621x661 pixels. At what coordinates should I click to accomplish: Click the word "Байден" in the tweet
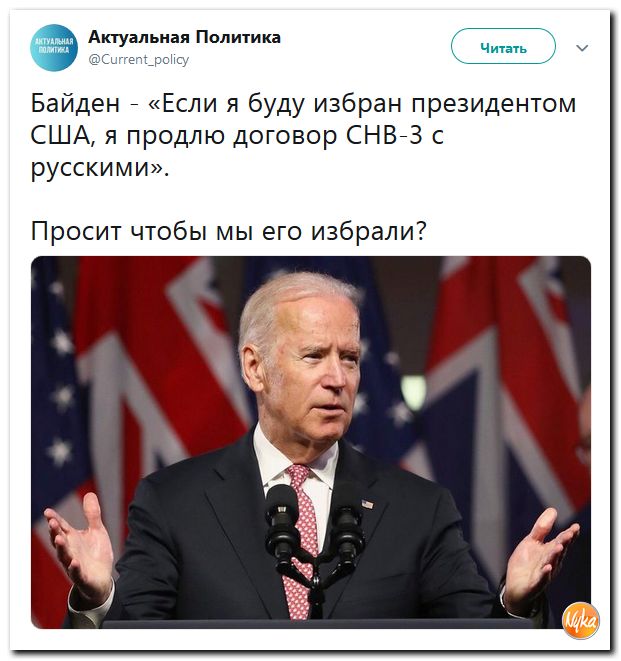point(75,103)
